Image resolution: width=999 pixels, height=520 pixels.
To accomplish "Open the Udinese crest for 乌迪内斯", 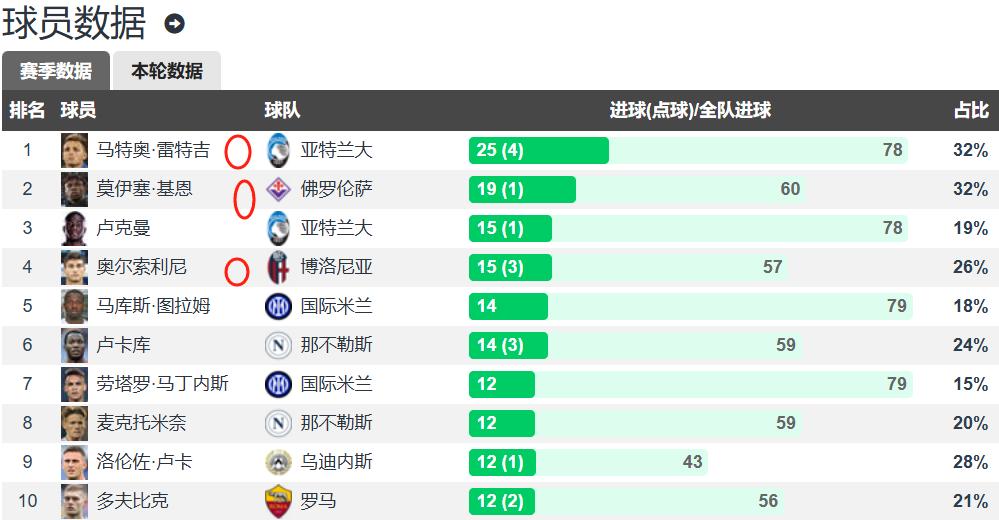I will pyautogui.click(x=278, y=462).
